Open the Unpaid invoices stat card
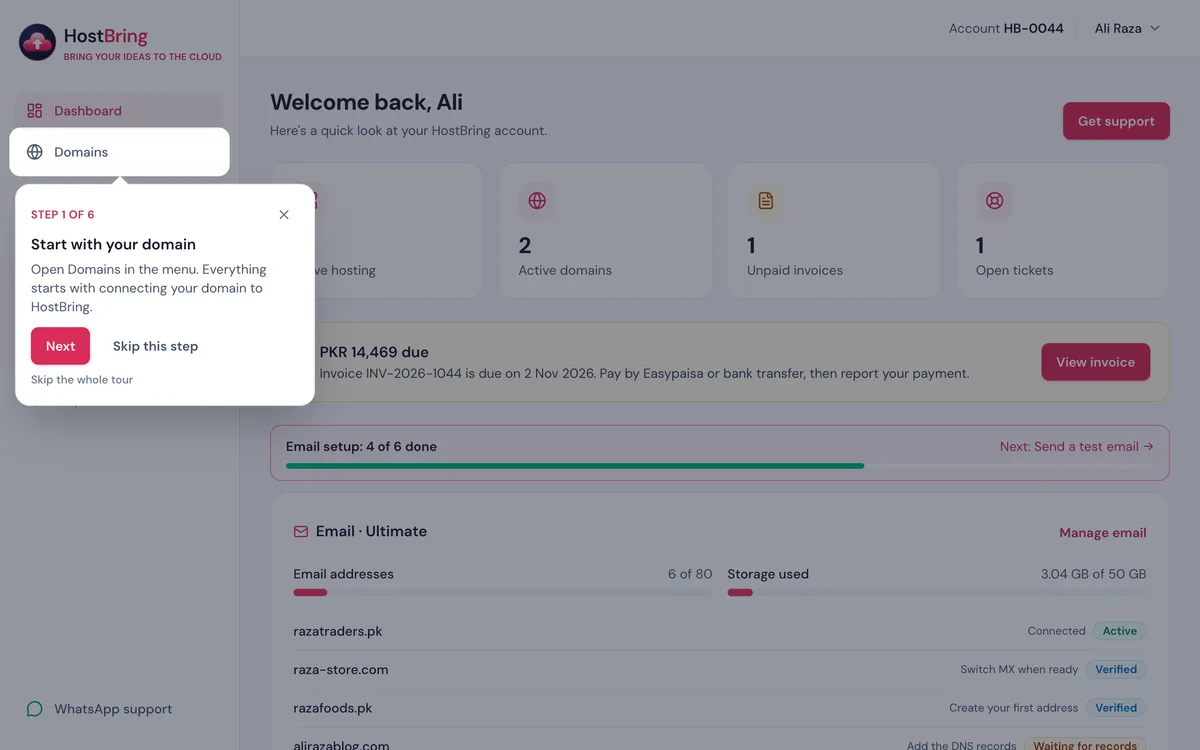The height and width of the screenshot is (750, 1200). coord(834,230)
